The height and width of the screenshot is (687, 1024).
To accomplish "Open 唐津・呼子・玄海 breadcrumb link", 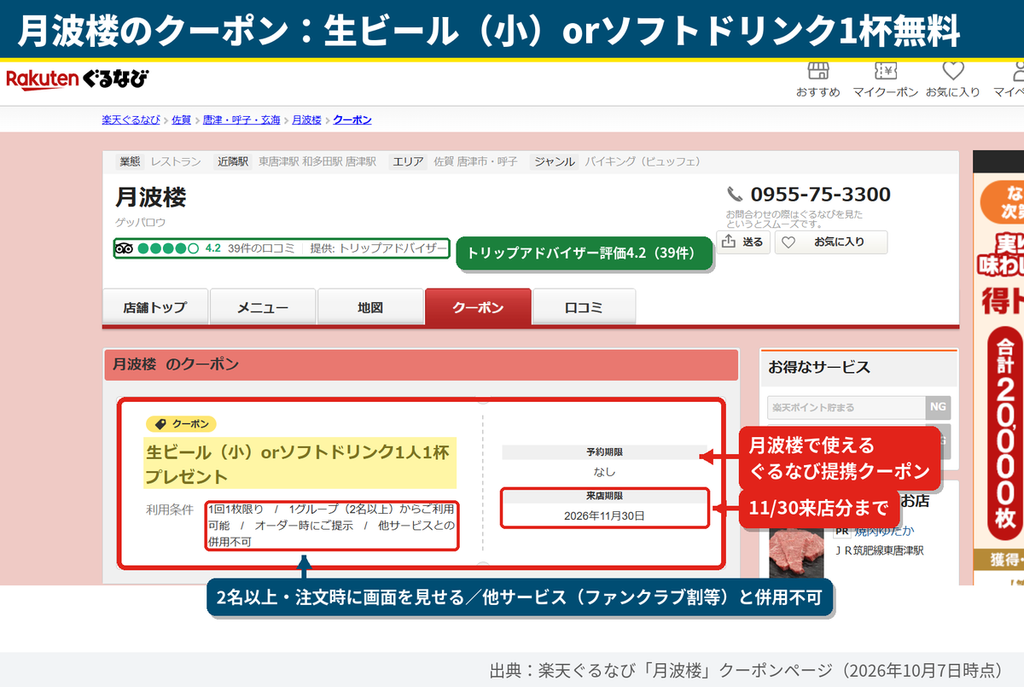I will tap(241, 120).
